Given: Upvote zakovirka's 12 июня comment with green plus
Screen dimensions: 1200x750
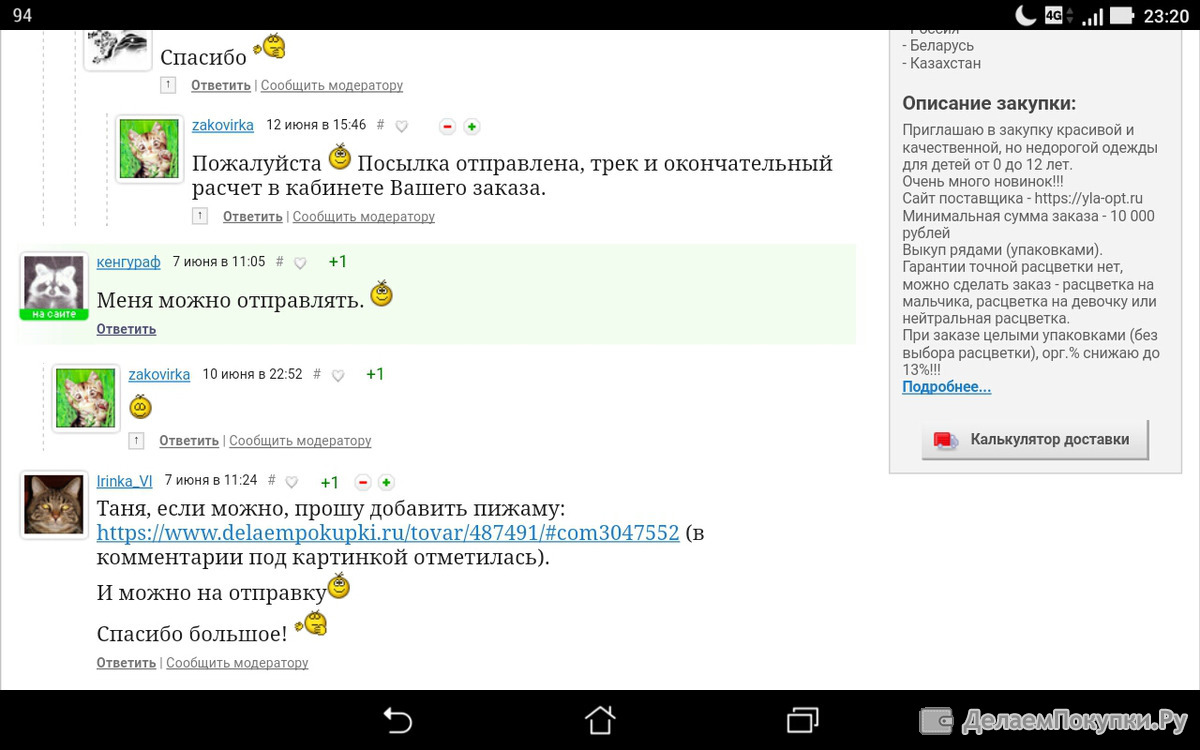Looking at the screenshot, I should pyautogui.click(x=472, y=126).
